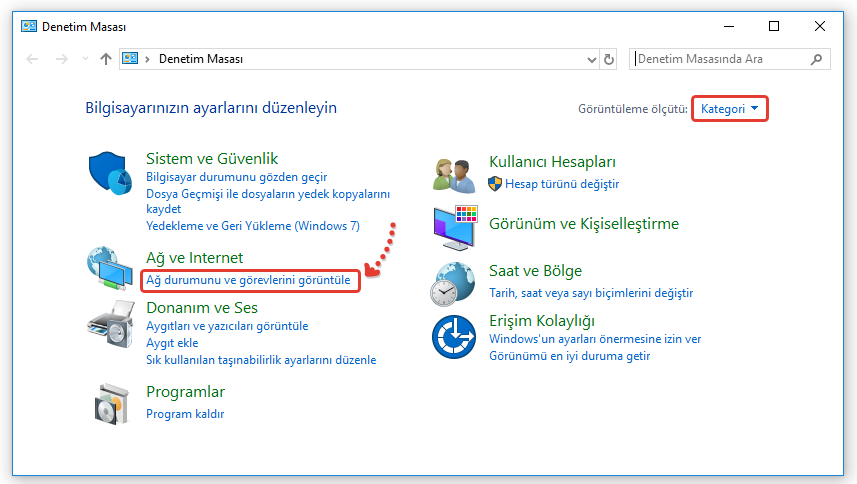Viewport: 857px width, 484px height.
Task: Open the Görünüm ve Kişiselleştirme monitor icon
Action: [x=454, y=228]
